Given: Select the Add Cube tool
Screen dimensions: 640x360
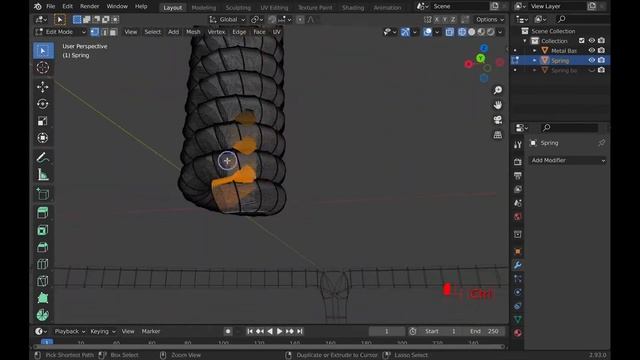Looking at the screenshot, I should point(43,194).
